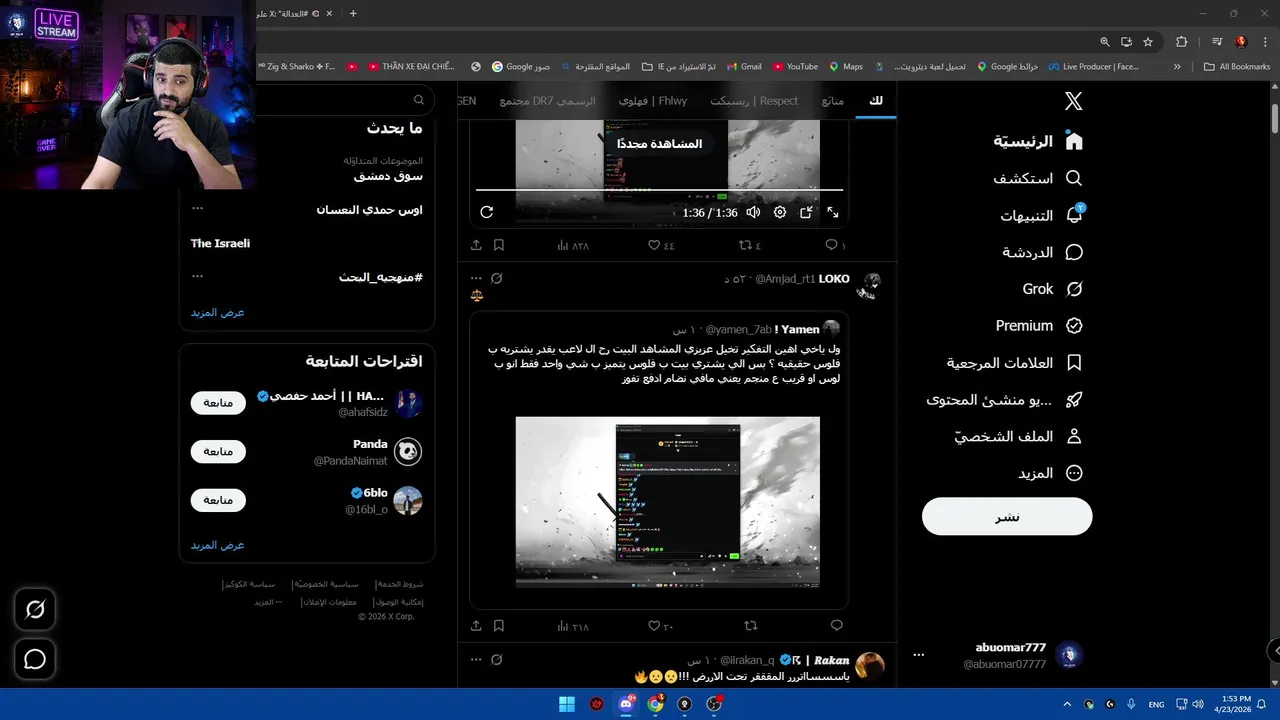Open Explore (استكشف) in the sidebar

(1038, 178)
